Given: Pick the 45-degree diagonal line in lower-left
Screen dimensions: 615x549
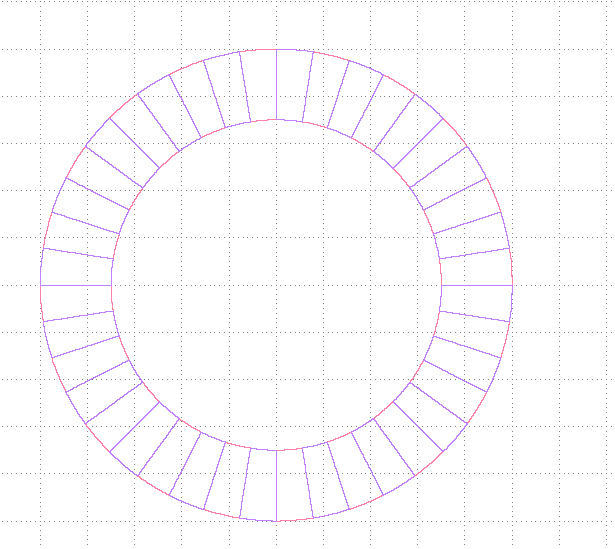Looking at the screenshot, I should (x=135, y=427).
